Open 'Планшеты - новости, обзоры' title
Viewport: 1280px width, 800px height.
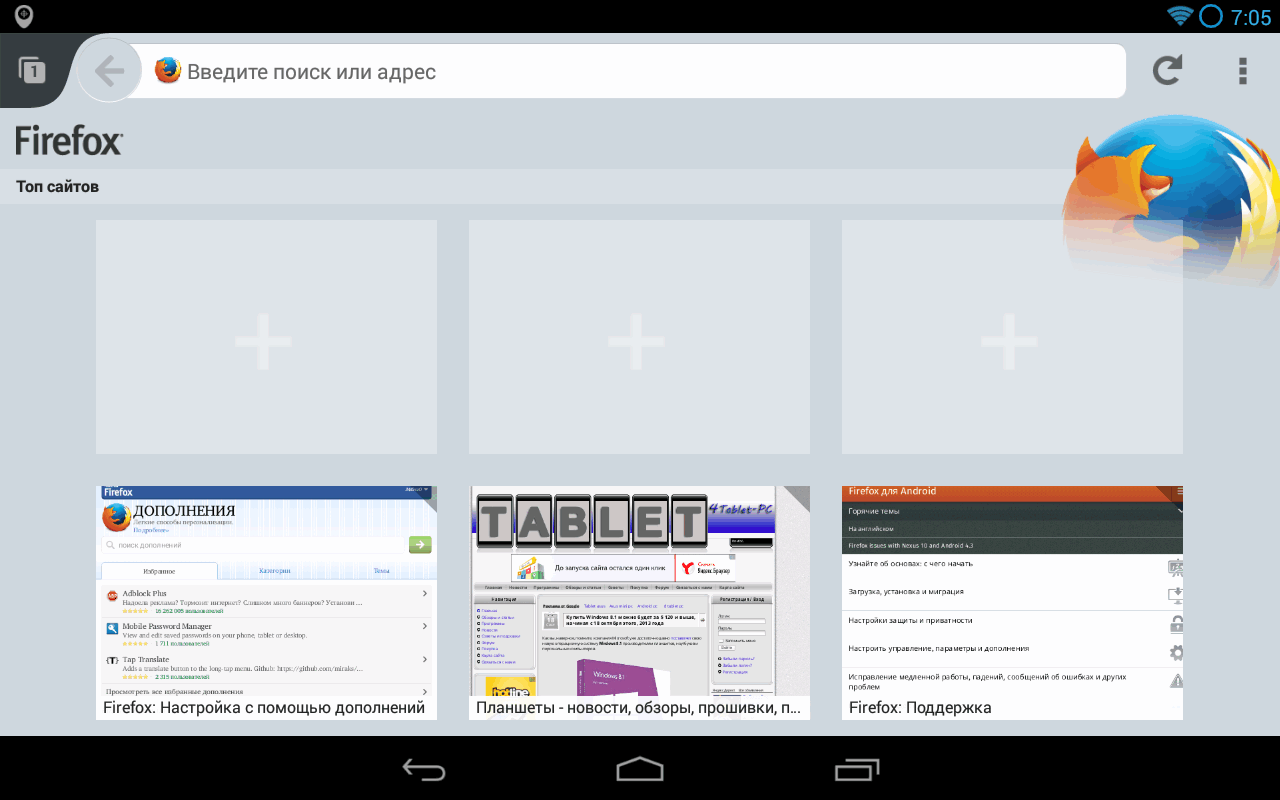click(x=638, y=708)
